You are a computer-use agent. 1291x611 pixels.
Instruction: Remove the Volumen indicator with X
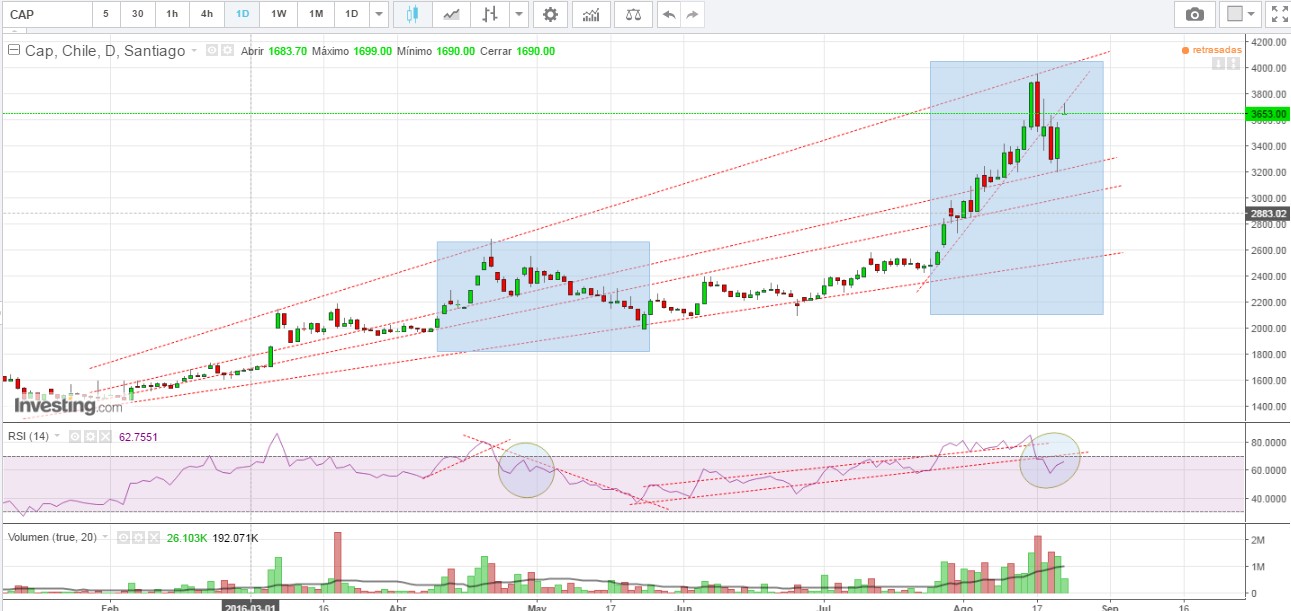tap(153, 537)
